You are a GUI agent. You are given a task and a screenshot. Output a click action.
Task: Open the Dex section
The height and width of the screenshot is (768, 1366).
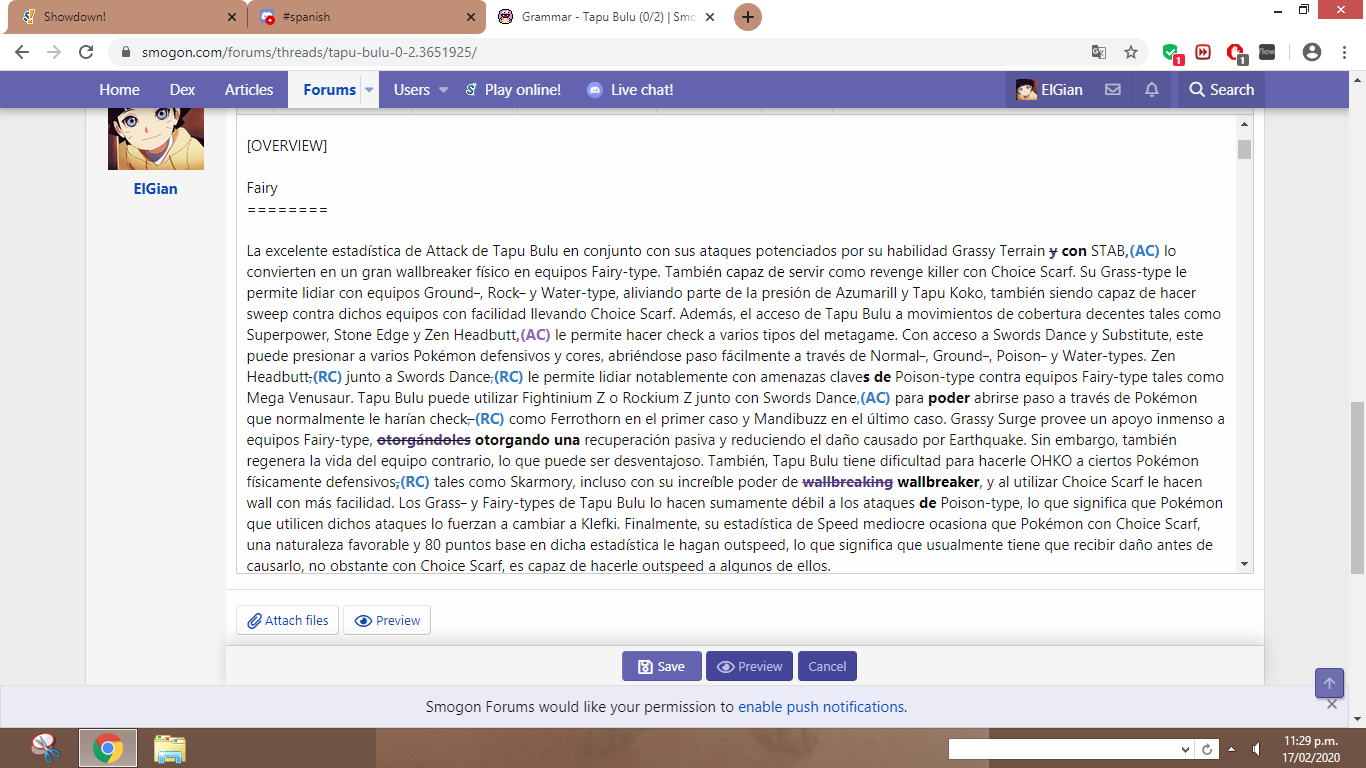(182, 90)
